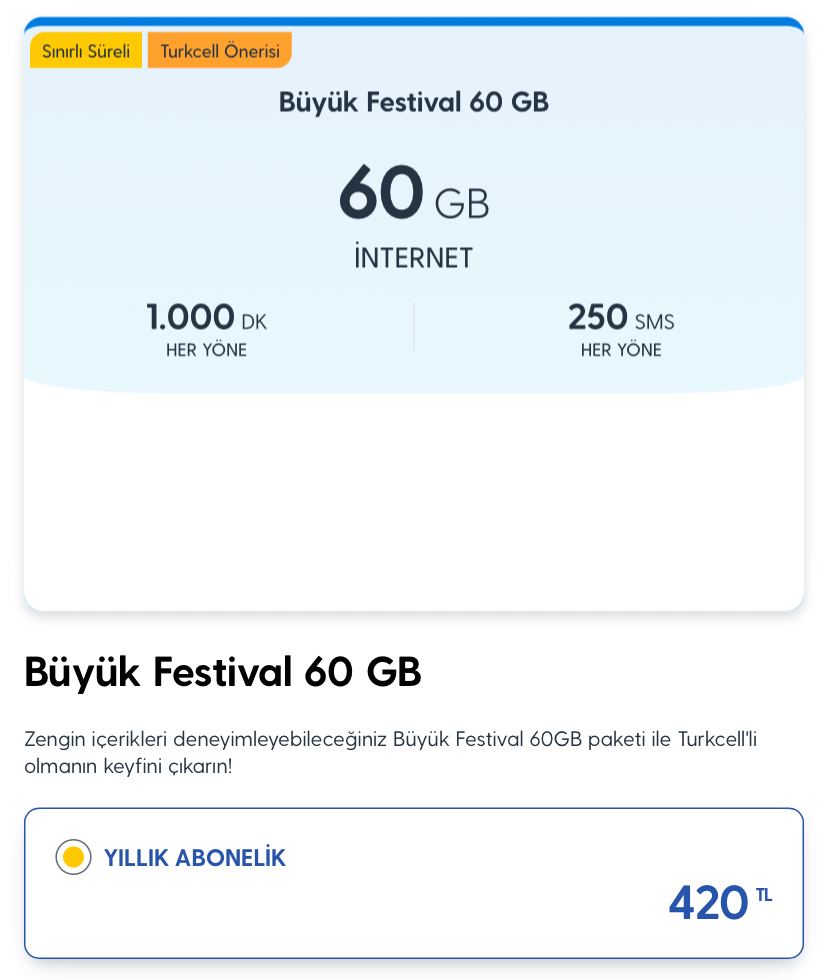Click the divider between DK and SMS
Viewport: 828px width, 980px height.
(x=414, y=326)
